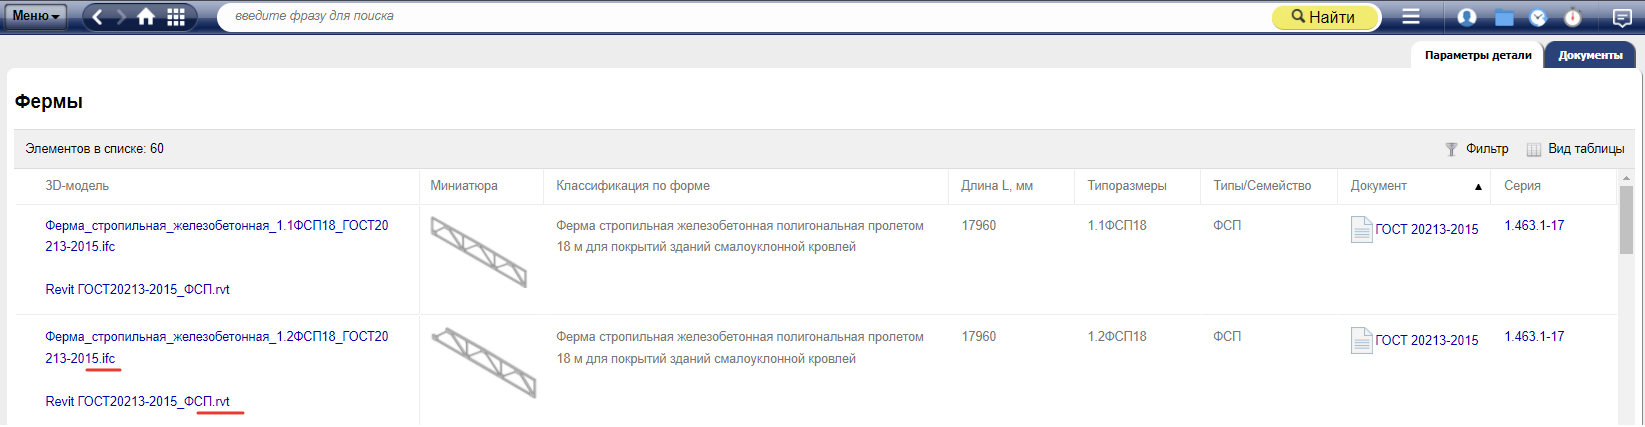Image resolution: width=1645 pixels, height=427 pixels.
Task: Open the Revit ГОСТ20213-2015_ФСП.rvt link in first row
Action: coord(137,289)
